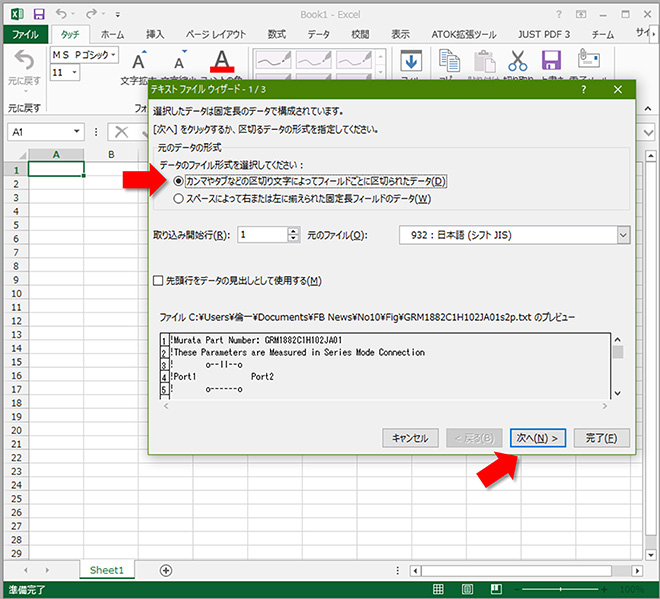
Task: Click the Excel application icon in title bar
Action: click(16, 14)
